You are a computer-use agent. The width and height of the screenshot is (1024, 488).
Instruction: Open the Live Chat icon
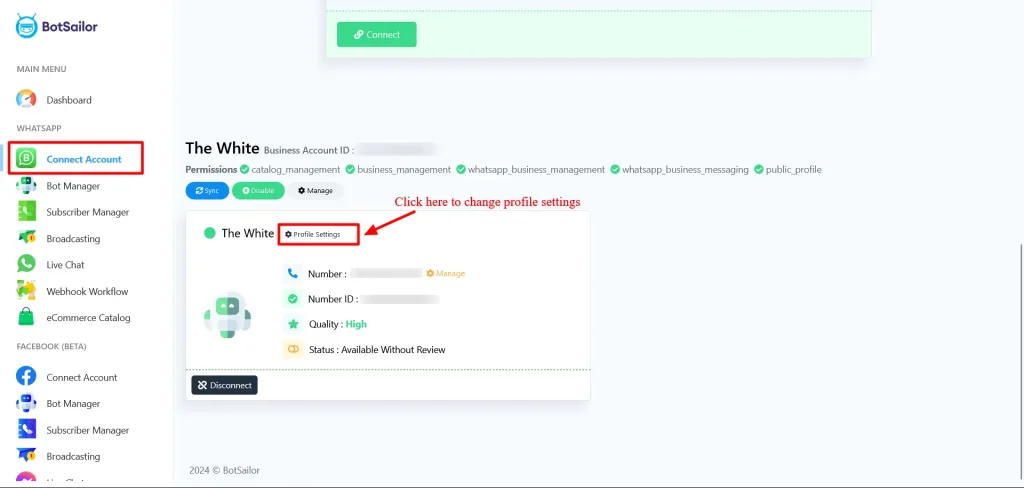point(27,265)
